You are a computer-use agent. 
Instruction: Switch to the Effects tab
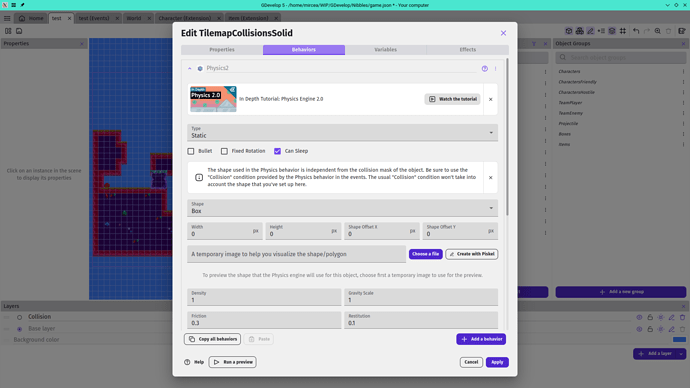point(468,50)
